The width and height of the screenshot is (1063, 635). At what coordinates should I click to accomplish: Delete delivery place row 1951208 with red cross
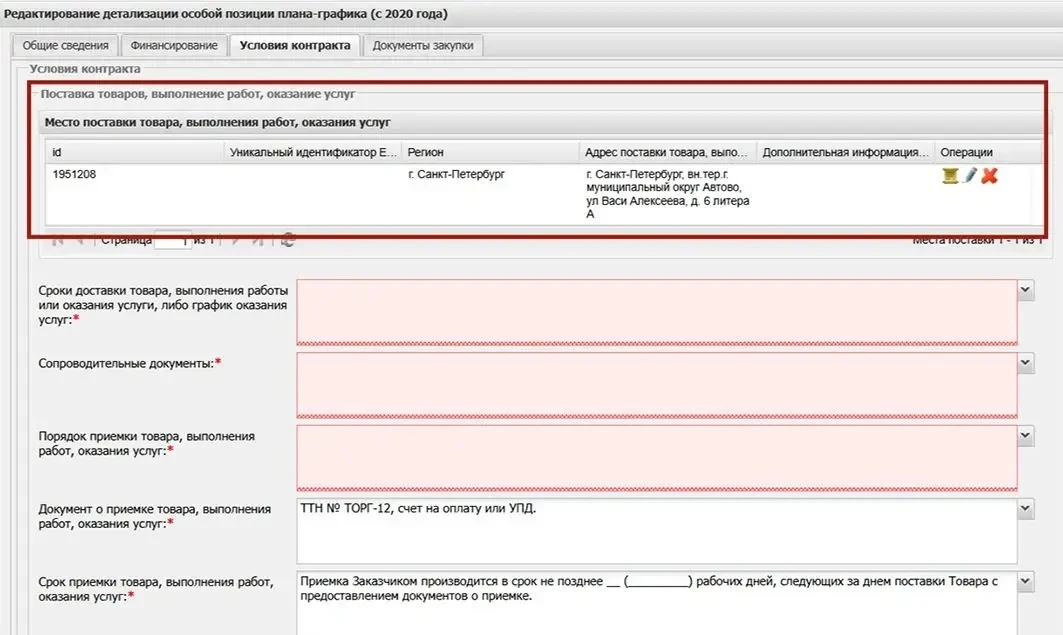(990, 176)
